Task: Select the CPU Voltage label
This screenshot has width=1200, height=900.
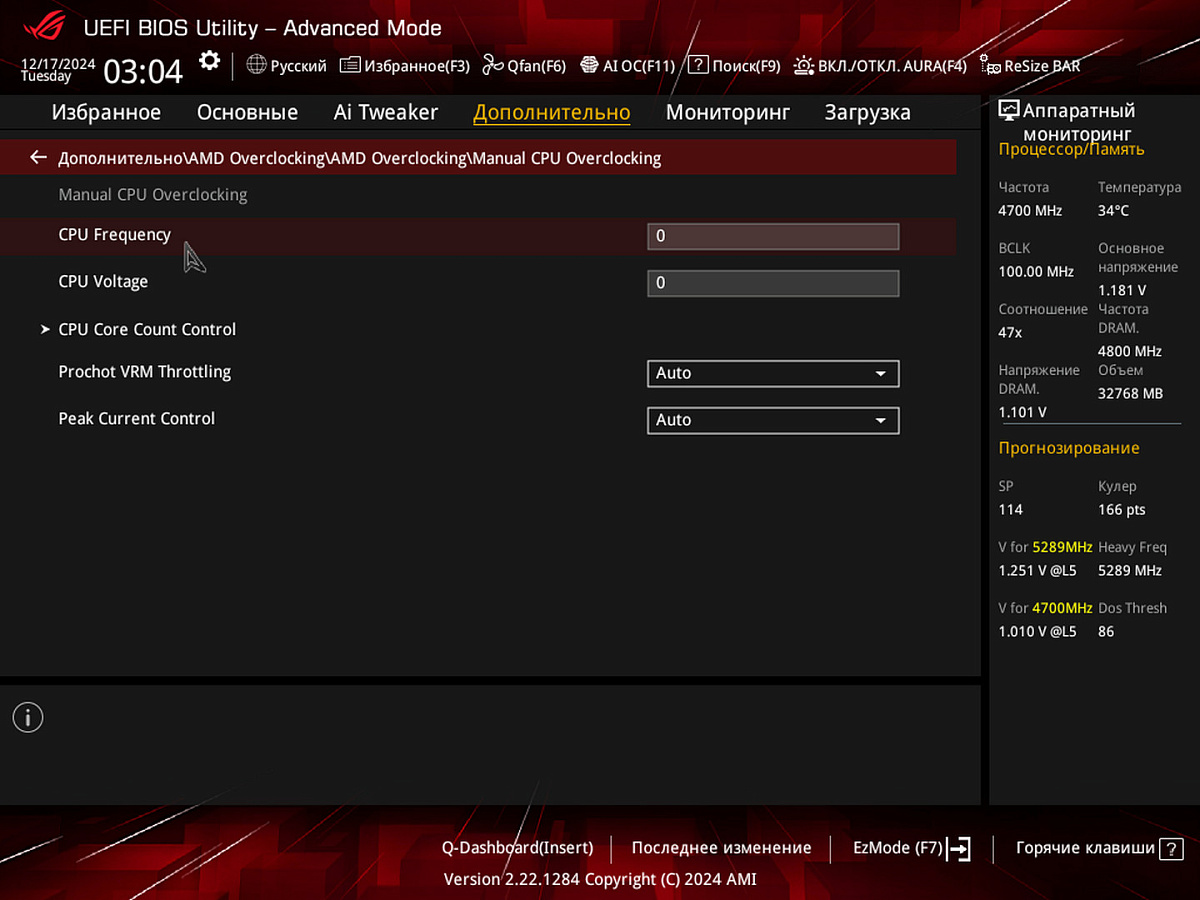Action: pyautogui.click(x=103, y=282)
